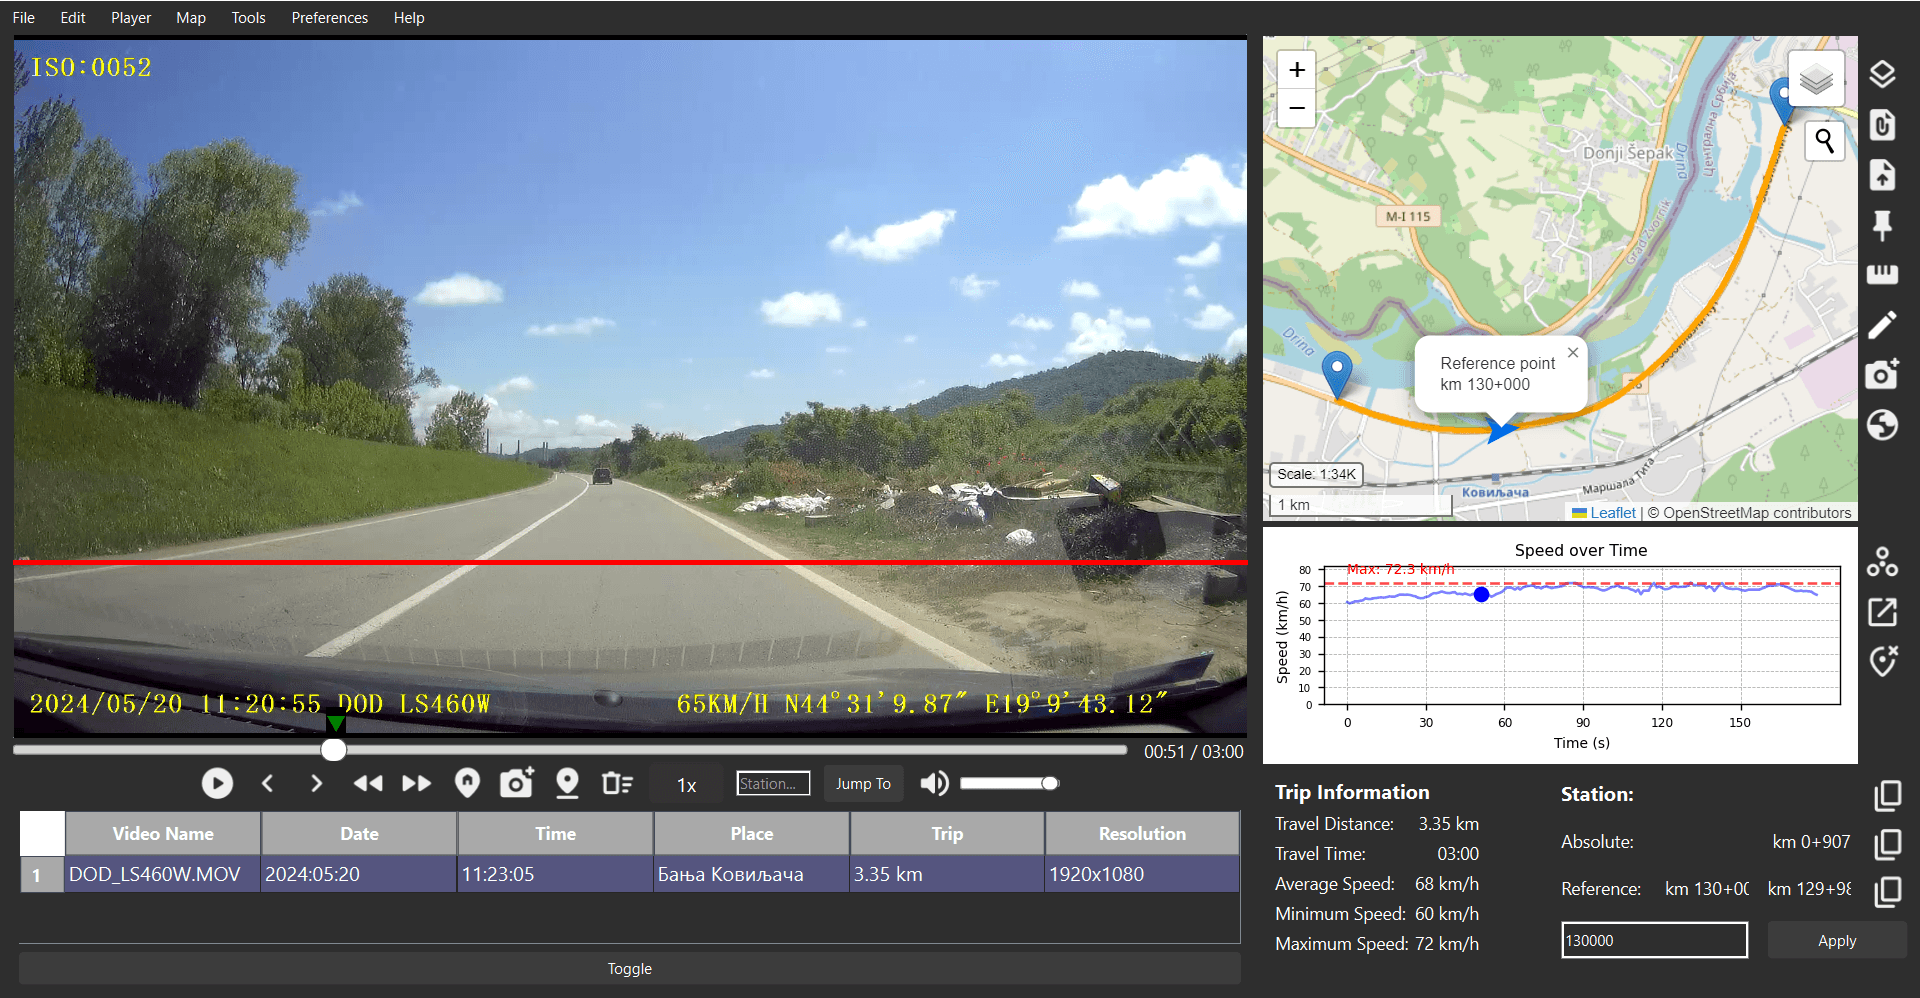
Task: Select the ruler measurement tool
Action: pos(1883,274)
